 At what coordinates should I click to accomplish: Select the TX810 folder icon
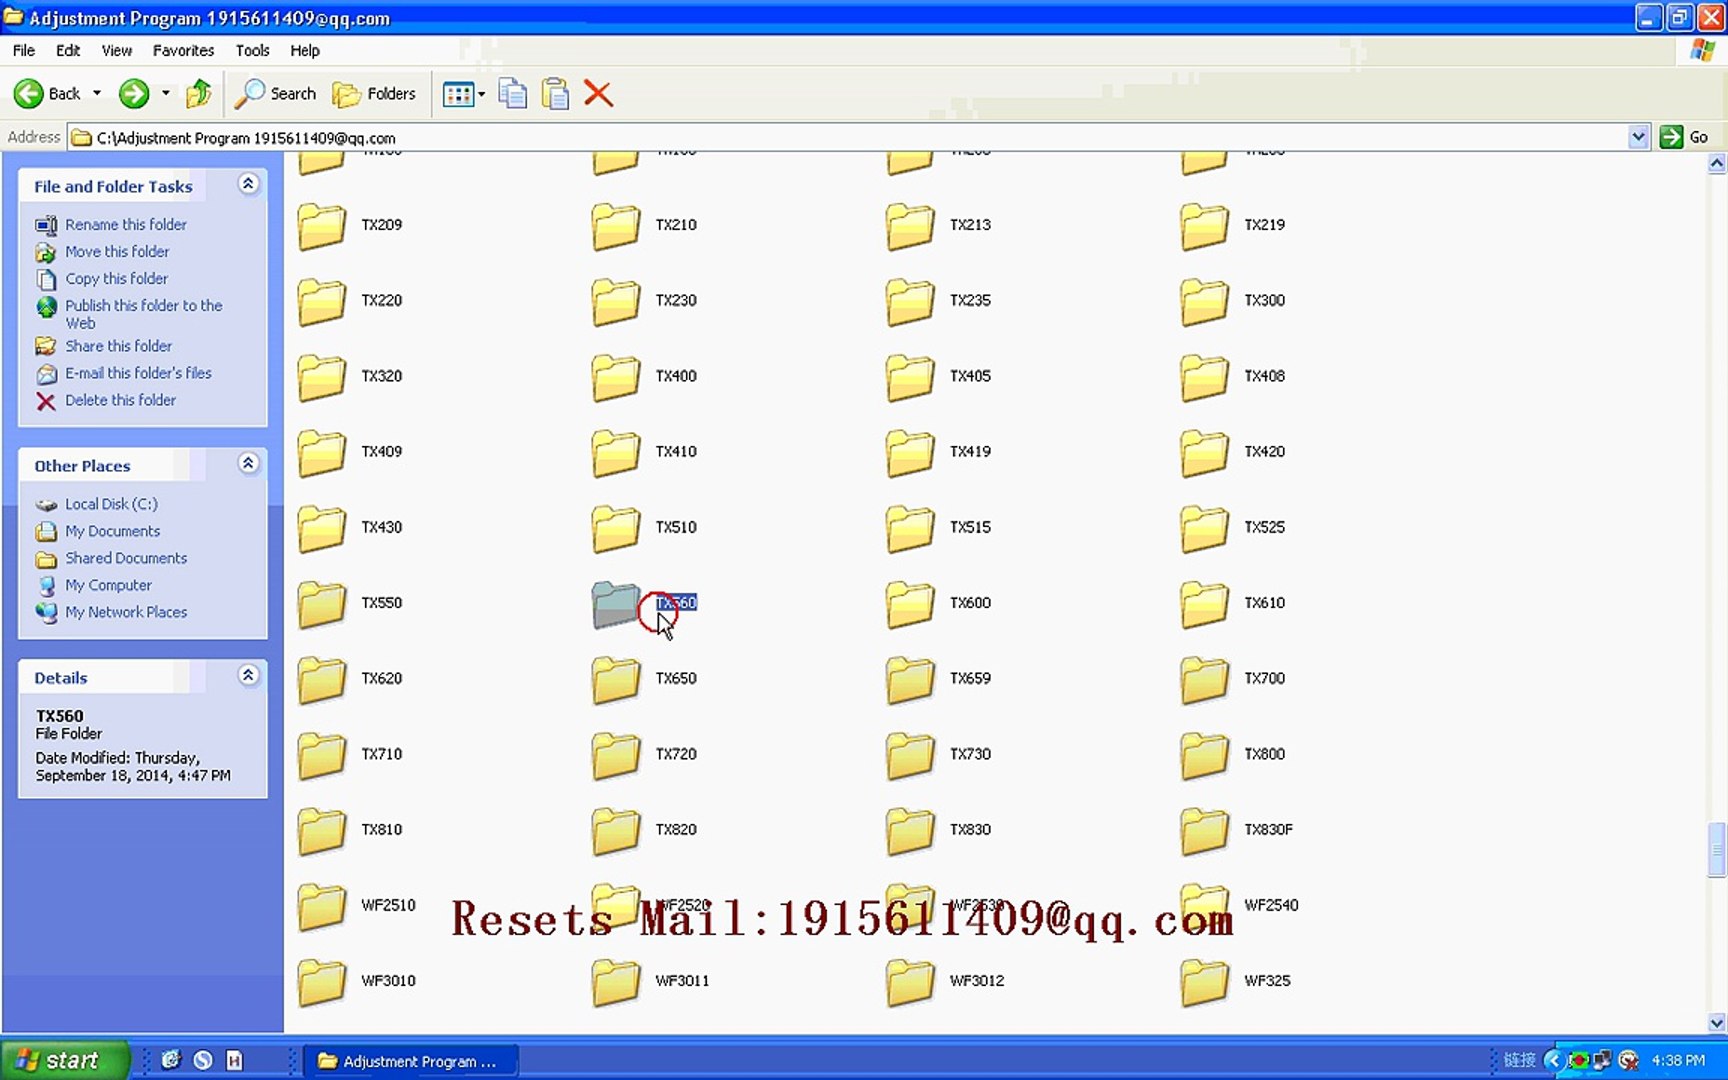click(x=322, y=831)
